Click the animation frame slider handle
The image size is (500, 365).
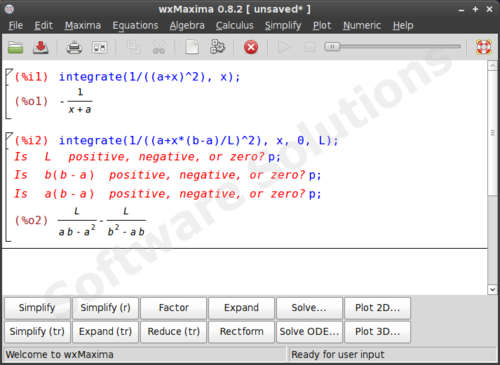point(332,46)
